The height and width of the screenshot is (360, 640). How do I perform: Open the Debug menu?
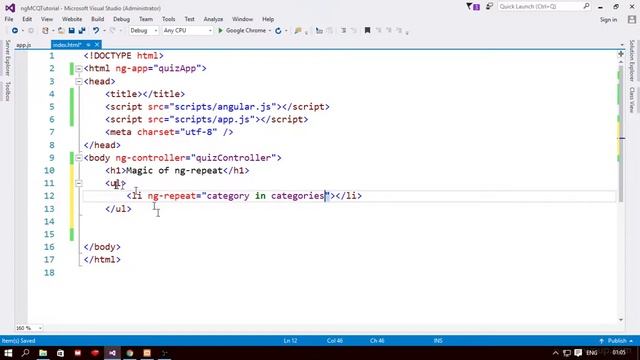121,19
